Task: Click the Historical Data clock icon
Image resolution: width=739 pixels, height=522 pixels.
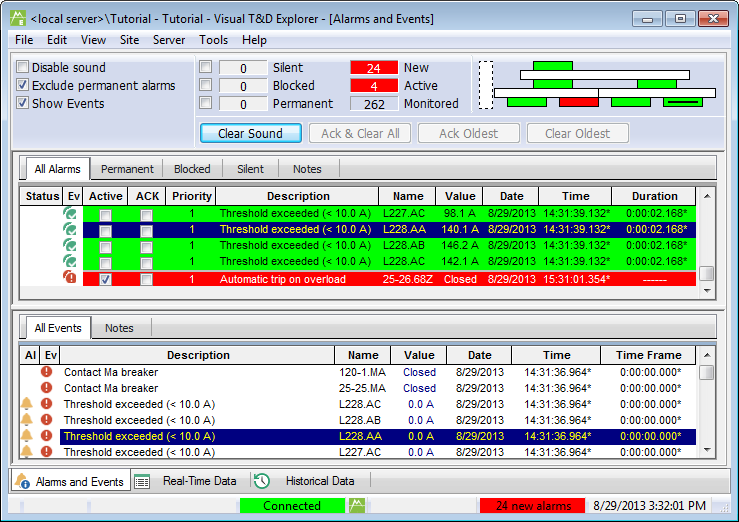Action: pyautogui.click(x=262, y=481)
